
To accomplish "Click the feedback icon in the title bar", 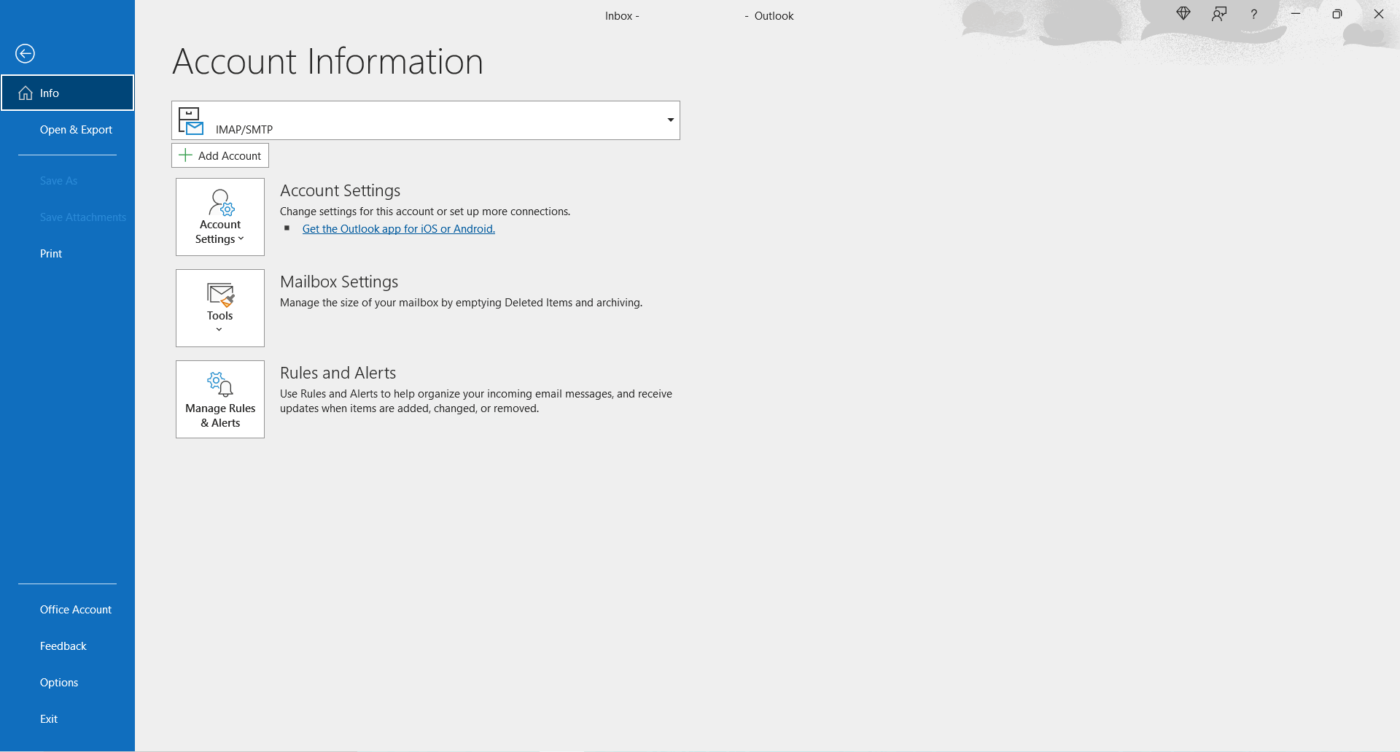I will tap(1218, 14).
